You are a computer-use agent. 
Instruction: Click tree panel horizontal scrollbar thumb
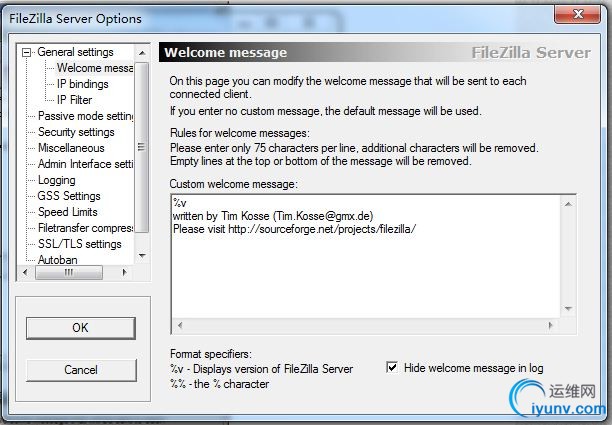(x=69, y=272)
